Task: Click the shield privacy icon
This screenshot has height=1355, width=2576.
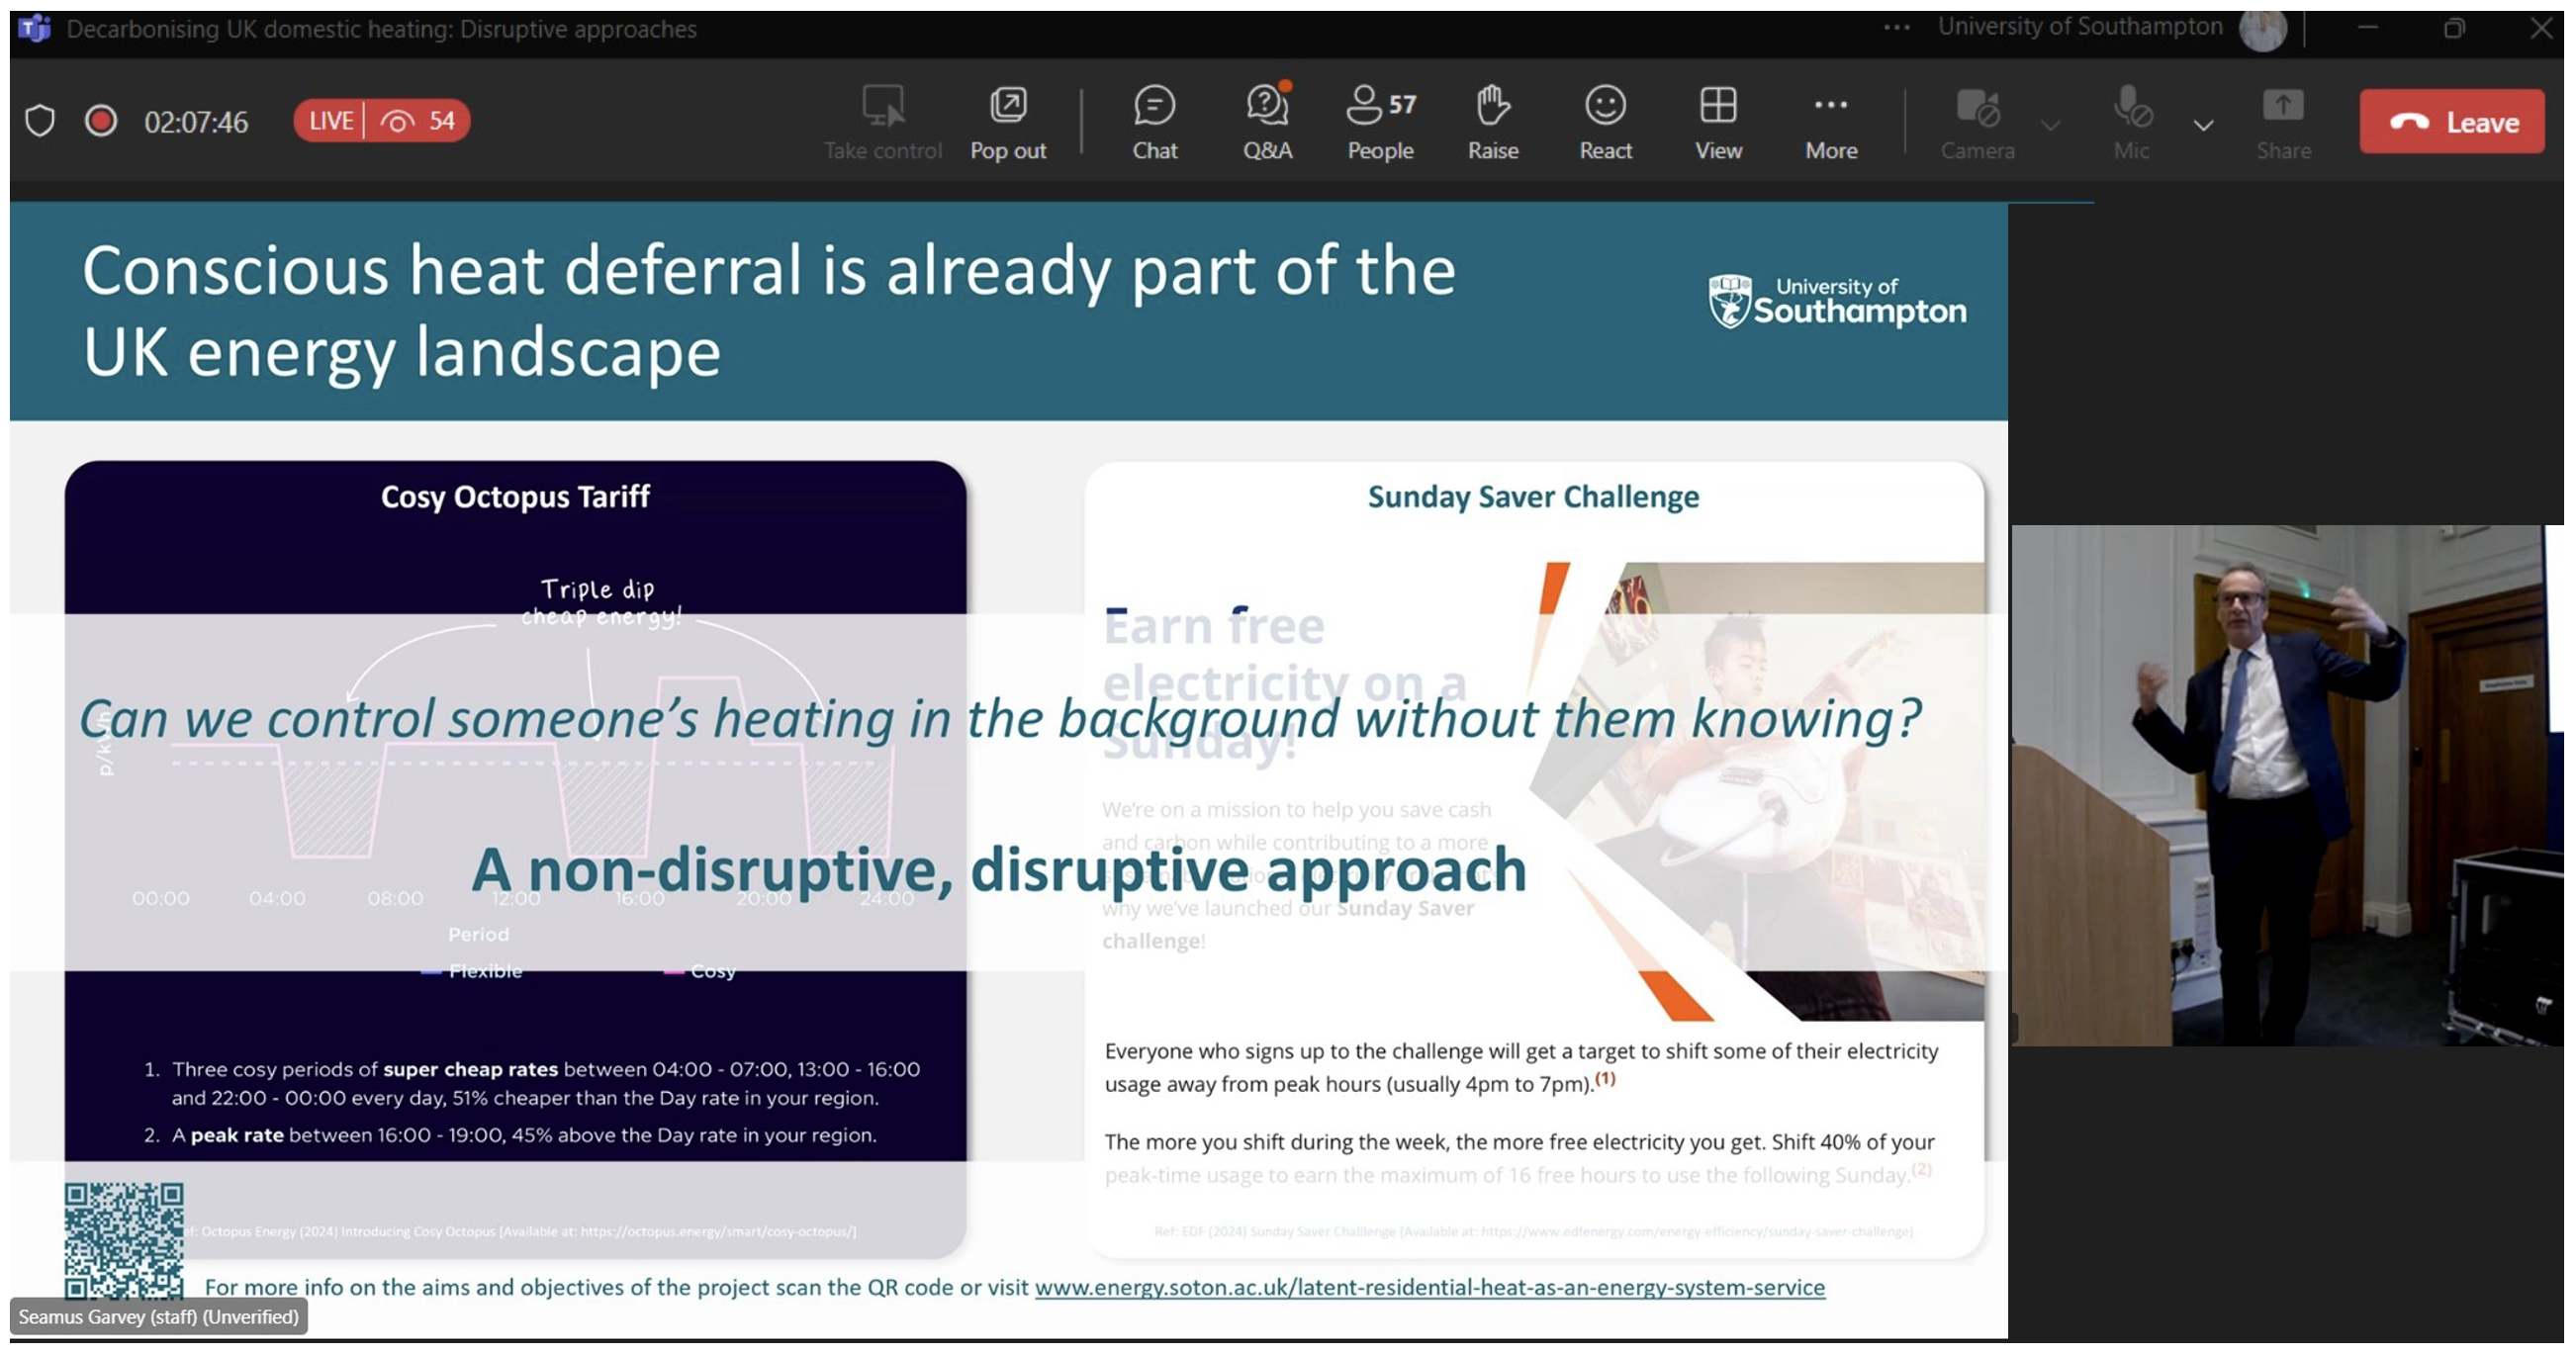Action: (x=40, y=121)
